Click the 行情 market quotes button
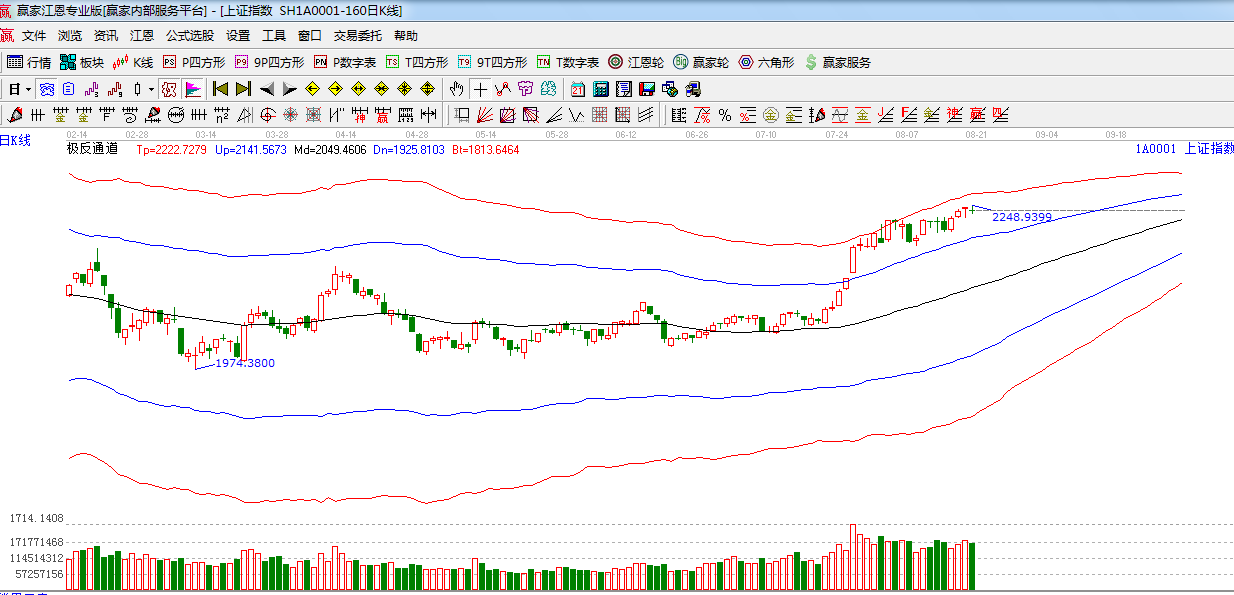 [29, 62]
